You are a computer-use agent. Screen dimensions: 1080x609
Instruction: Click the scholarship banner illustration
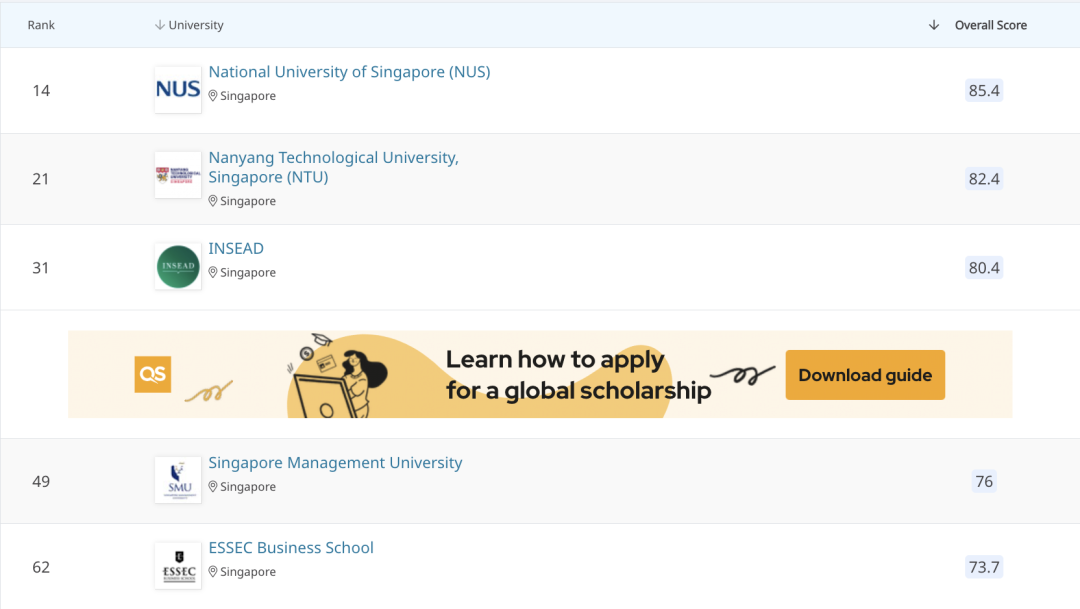point(340,375)
